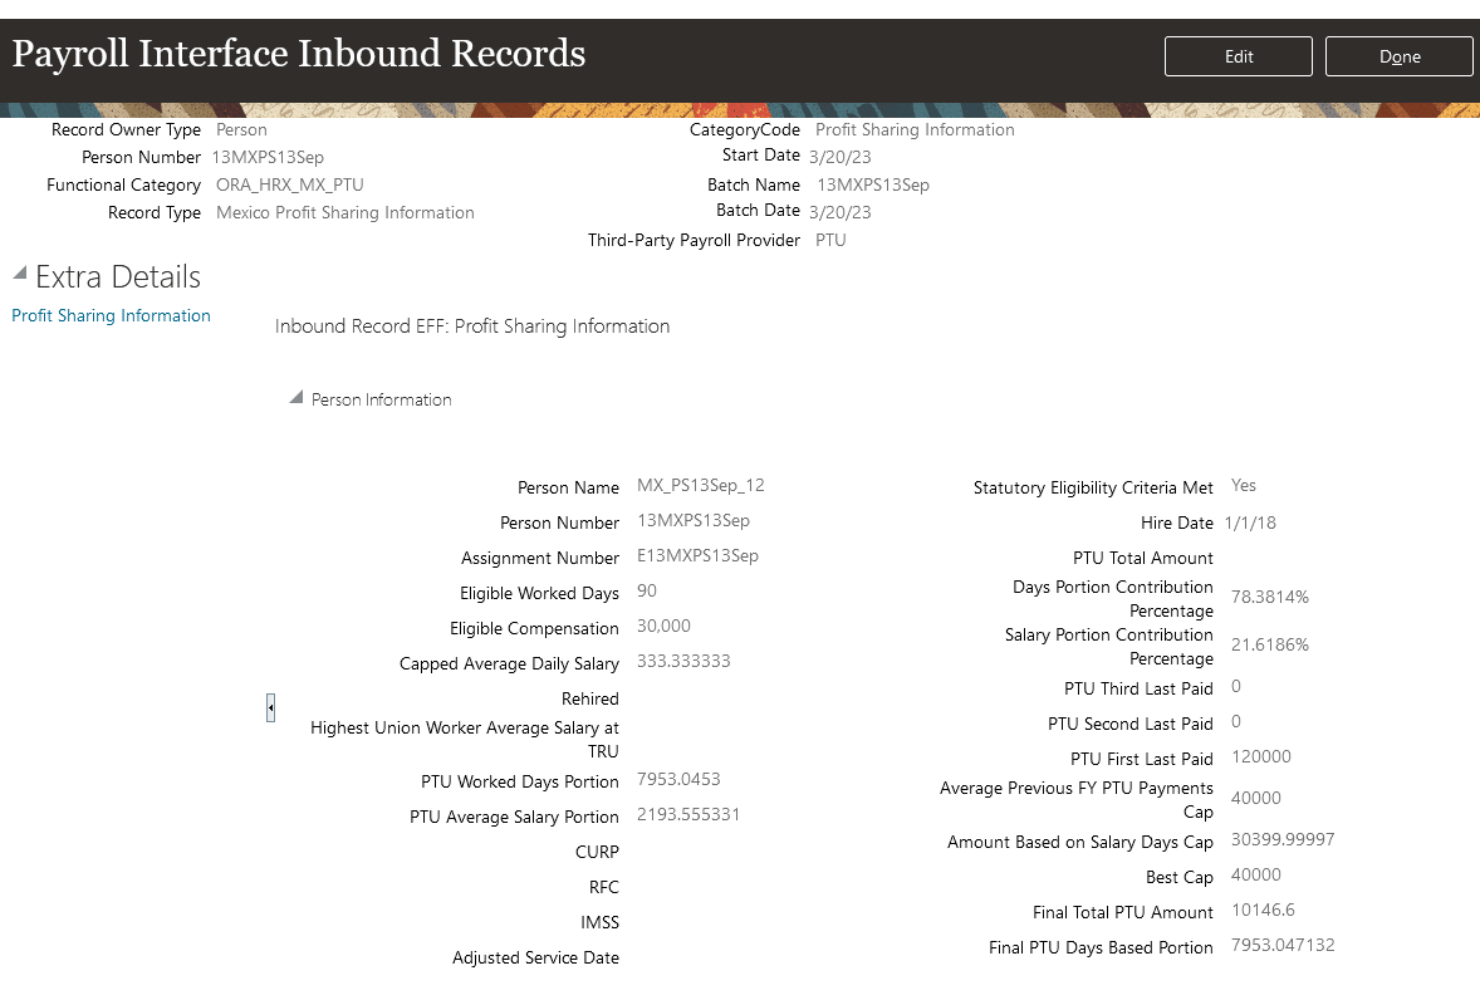Click the Hire Date value 1/1/18
This screenshot has width=1480, height=987.
[1250, 523]
